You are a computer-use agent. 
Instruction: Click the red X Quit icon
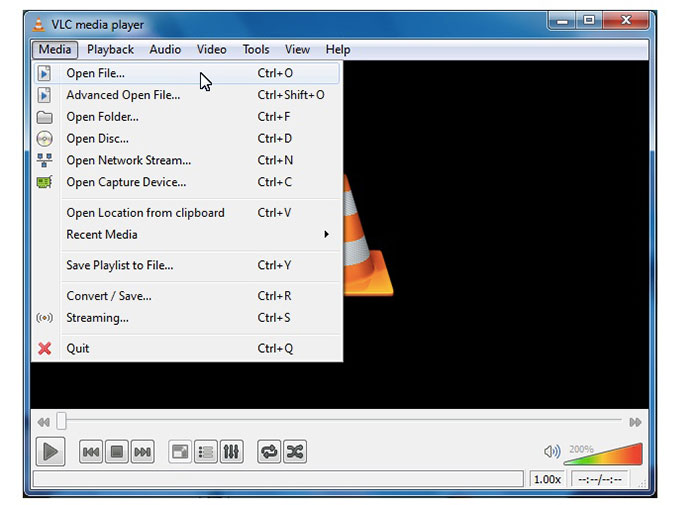(x=44, y=348)
